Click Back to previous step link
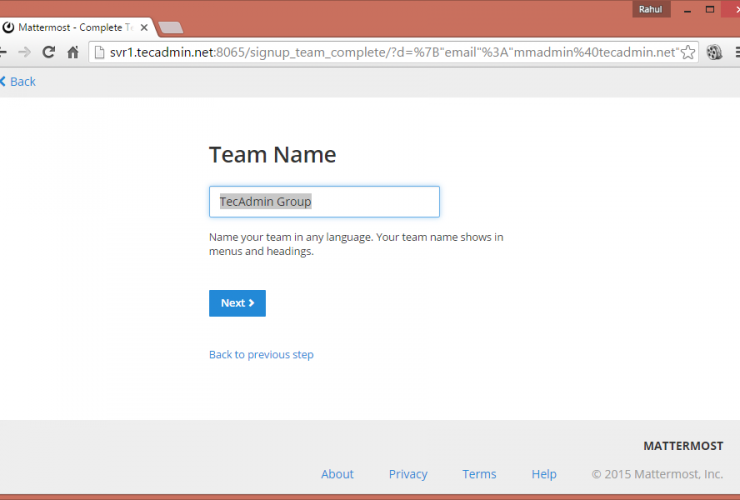 tap(261, 354)
